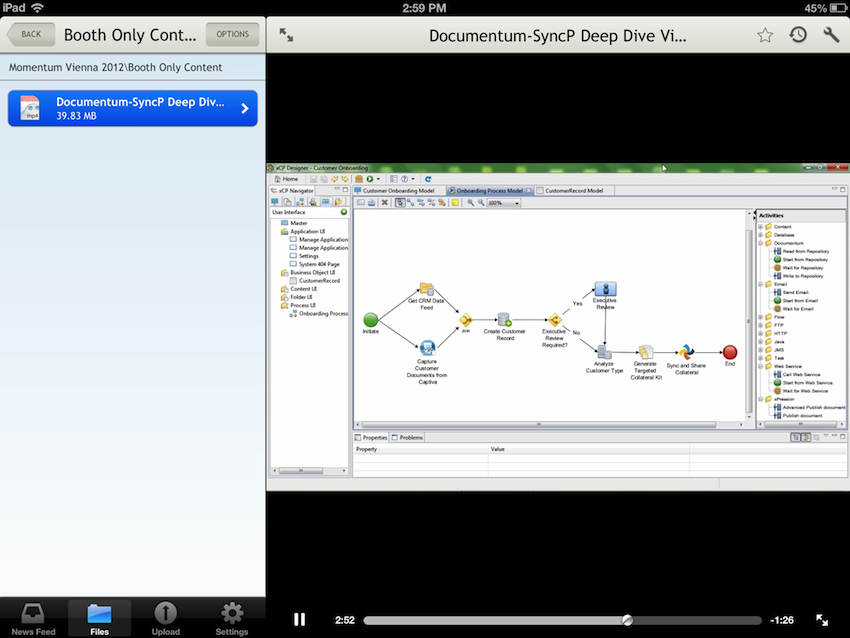Image resolution: width=850 pixels, height=638 pixels.
Task: Click the delete X icon in editor toolbar
Action: [x=384, y=203]
